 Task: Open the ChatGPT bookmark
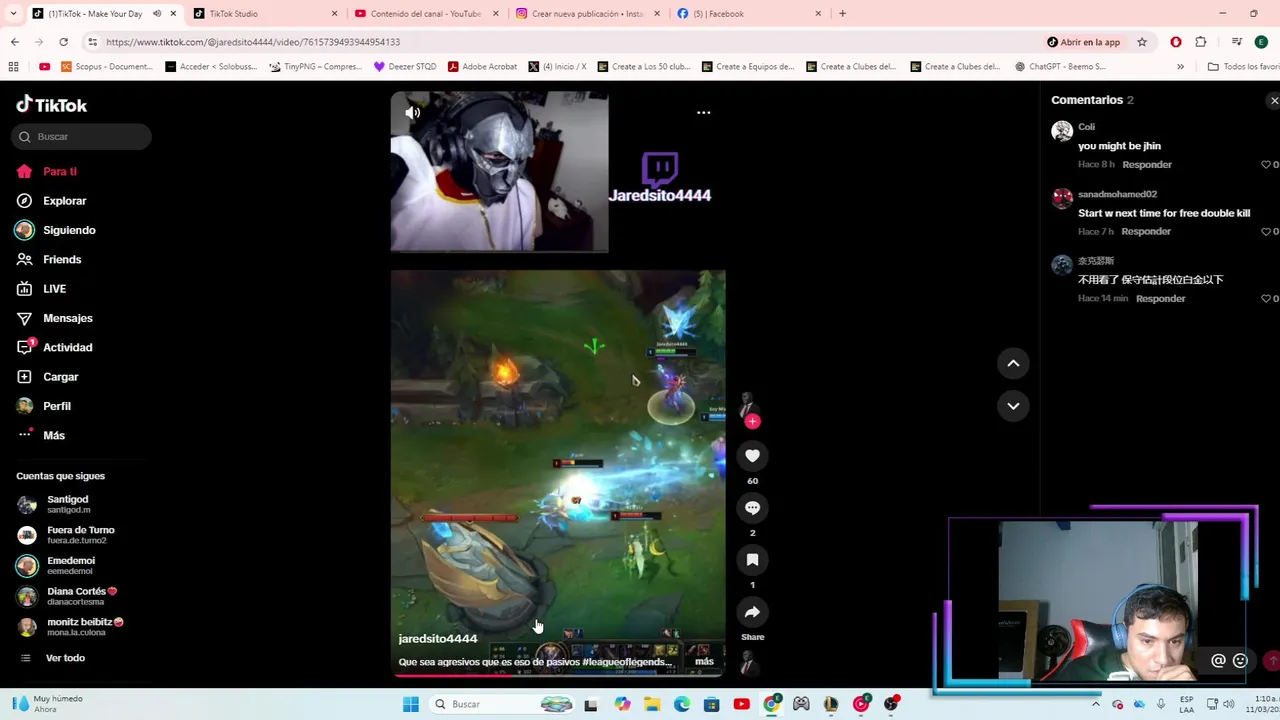pyautogui.click(x=1059, y=67)
